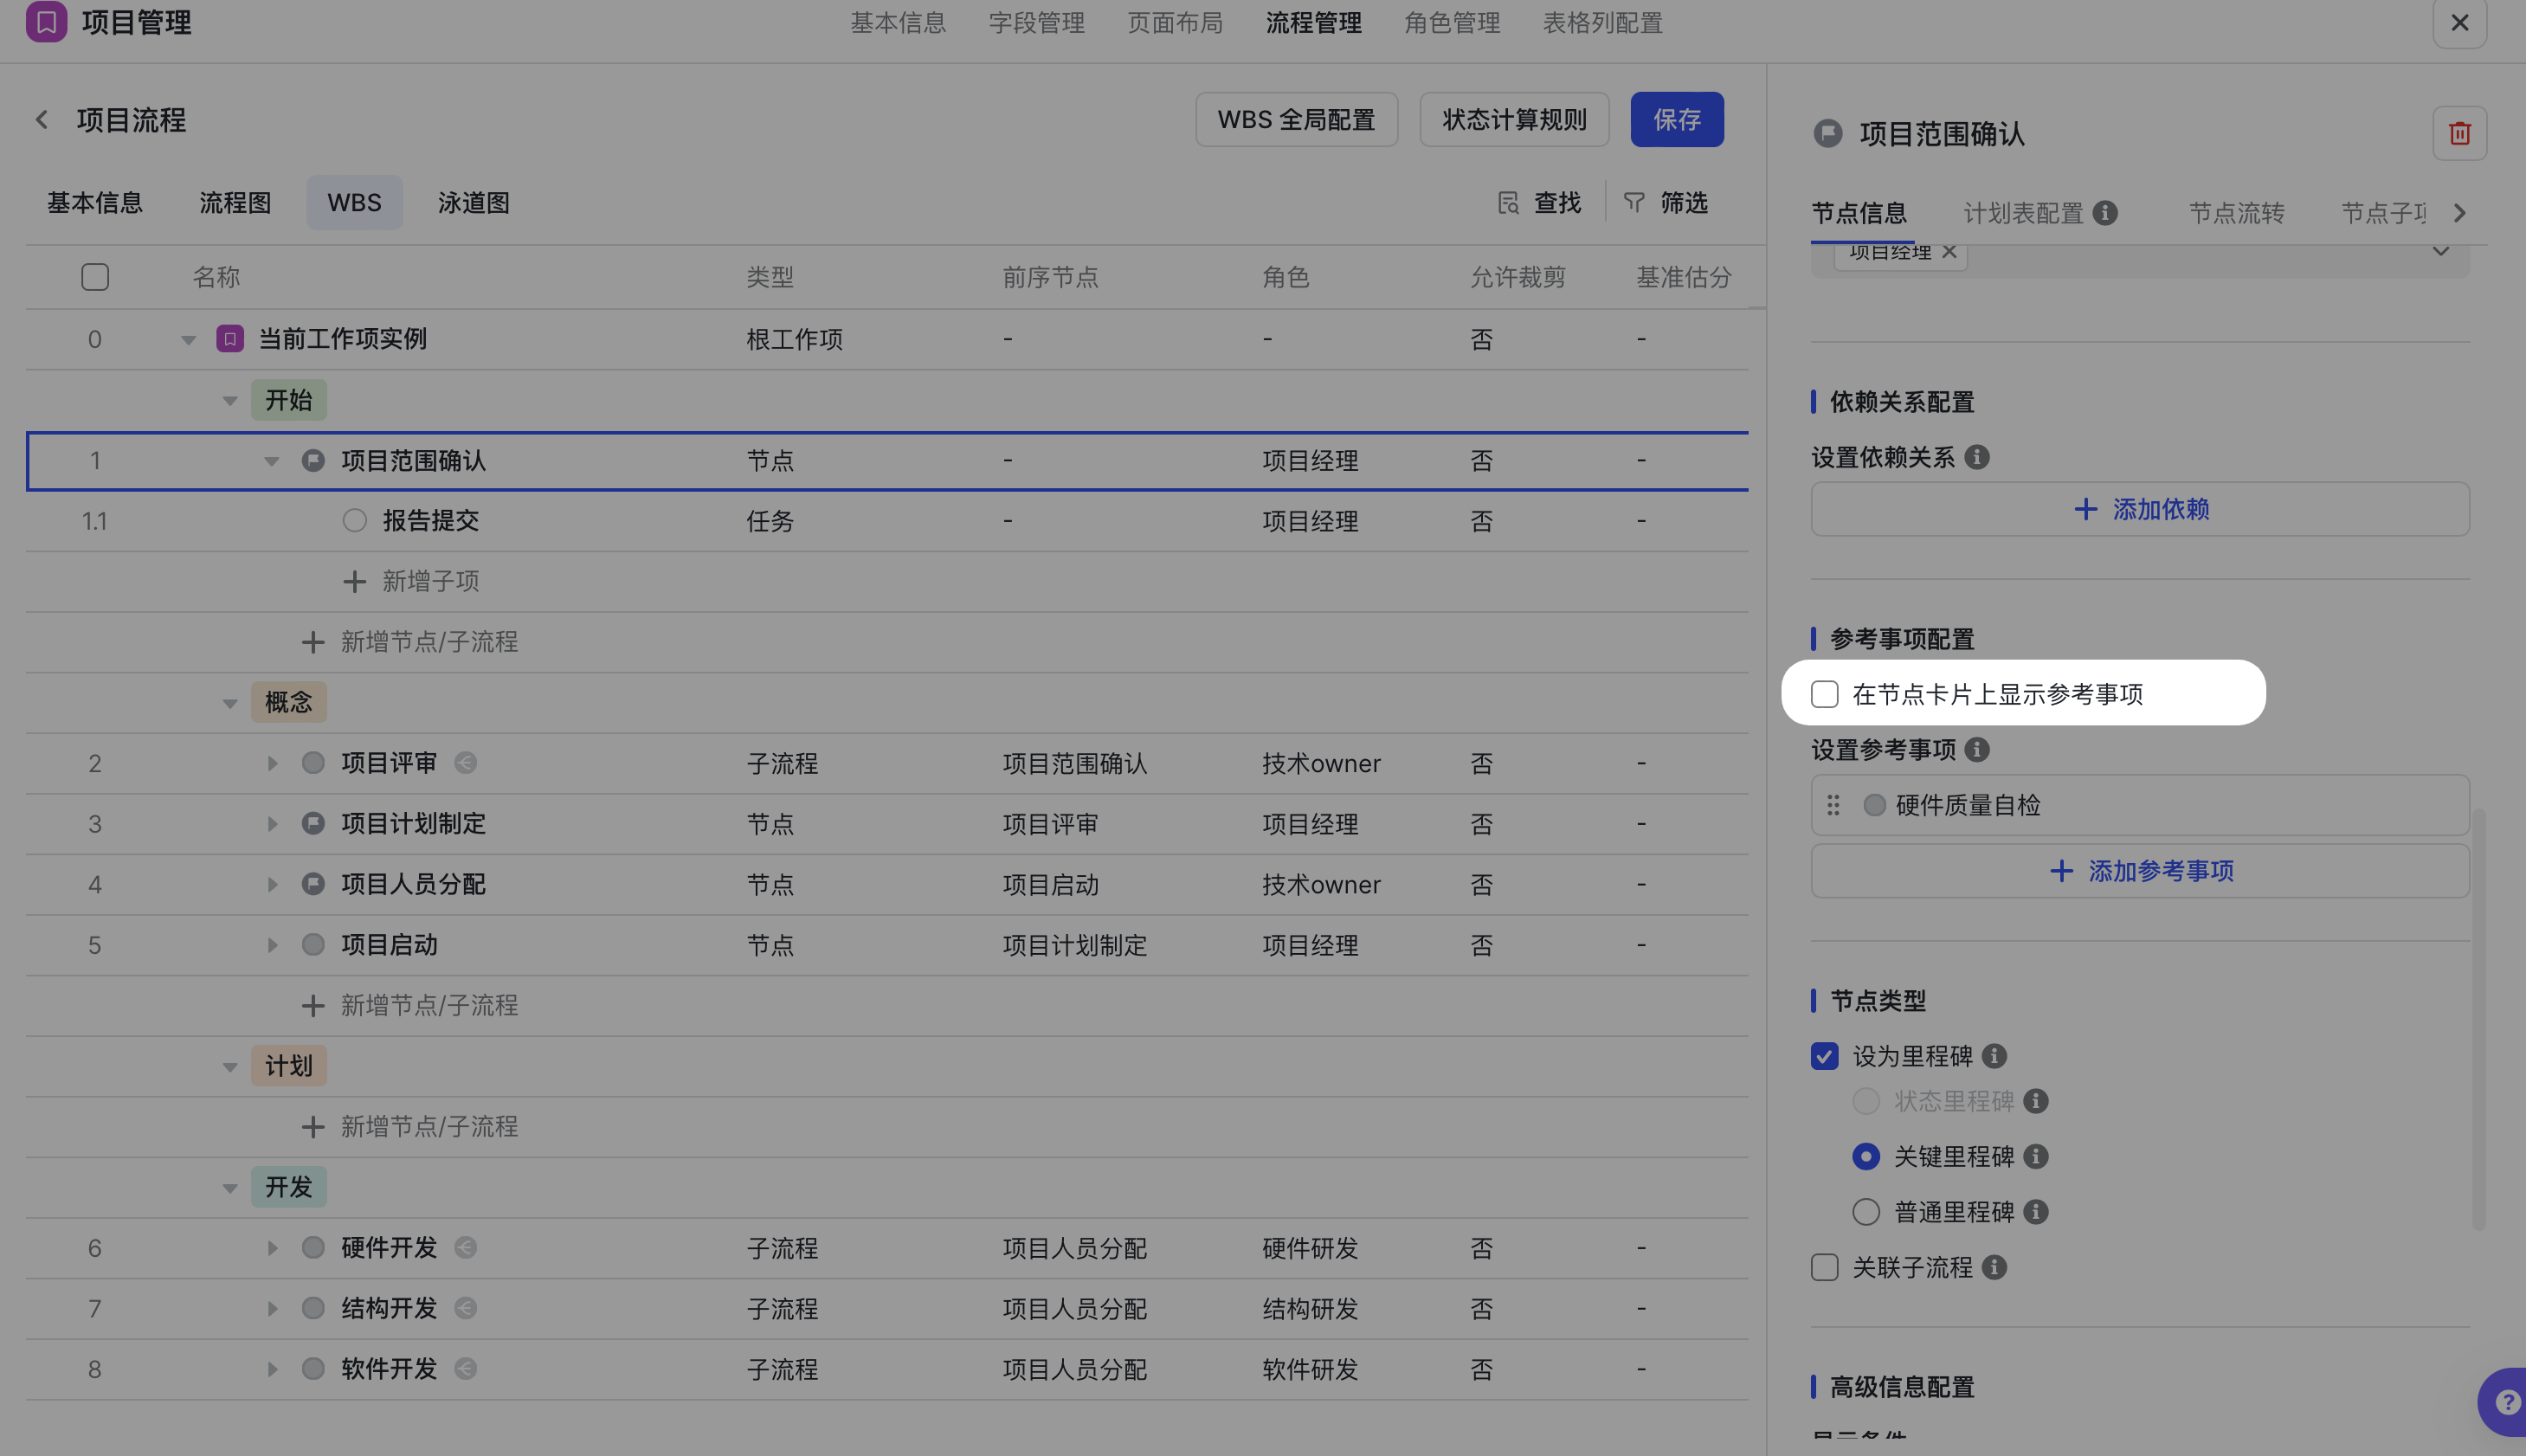The width and height of the screenshot is (2526, 1456).
Task: Switch to 流程图 view tab
Action: [x=235, y=203]
